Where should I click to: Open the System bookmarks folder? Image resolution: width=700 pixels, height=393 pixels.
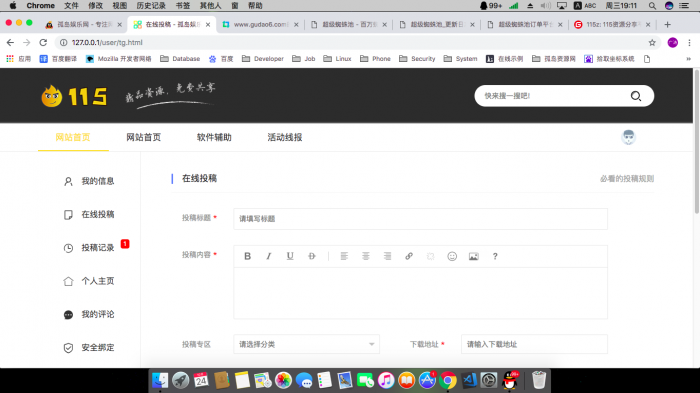(x=460, y=59)
